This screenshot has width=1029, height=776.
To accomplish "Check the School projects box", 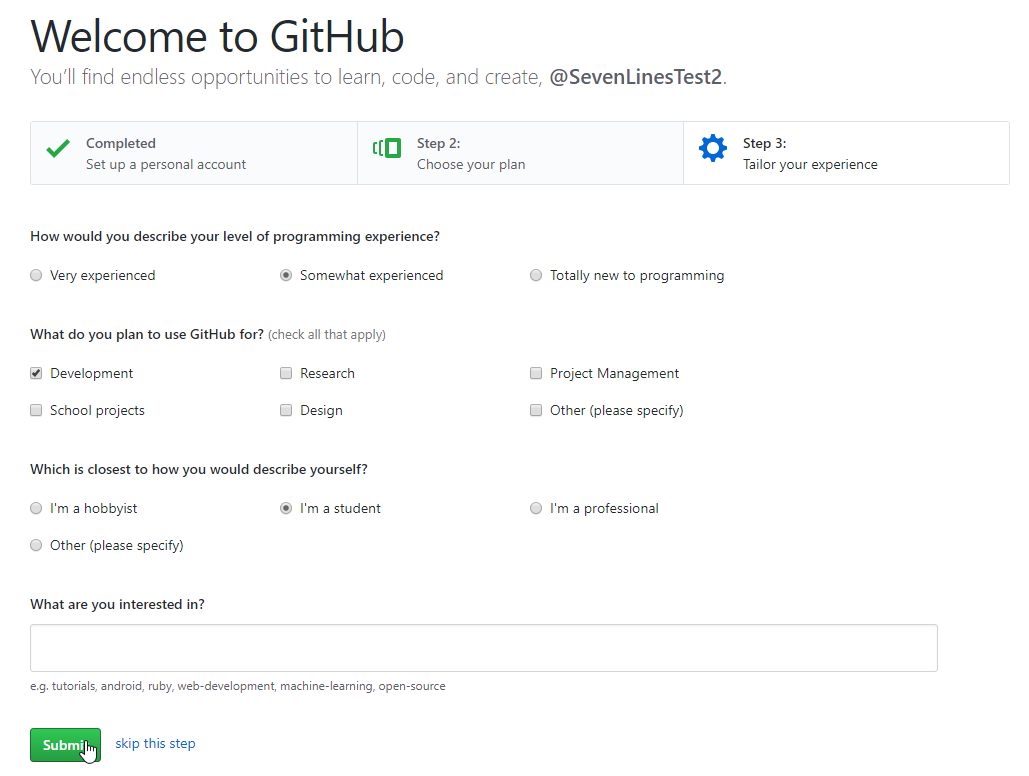I will (x=37, y=411).
